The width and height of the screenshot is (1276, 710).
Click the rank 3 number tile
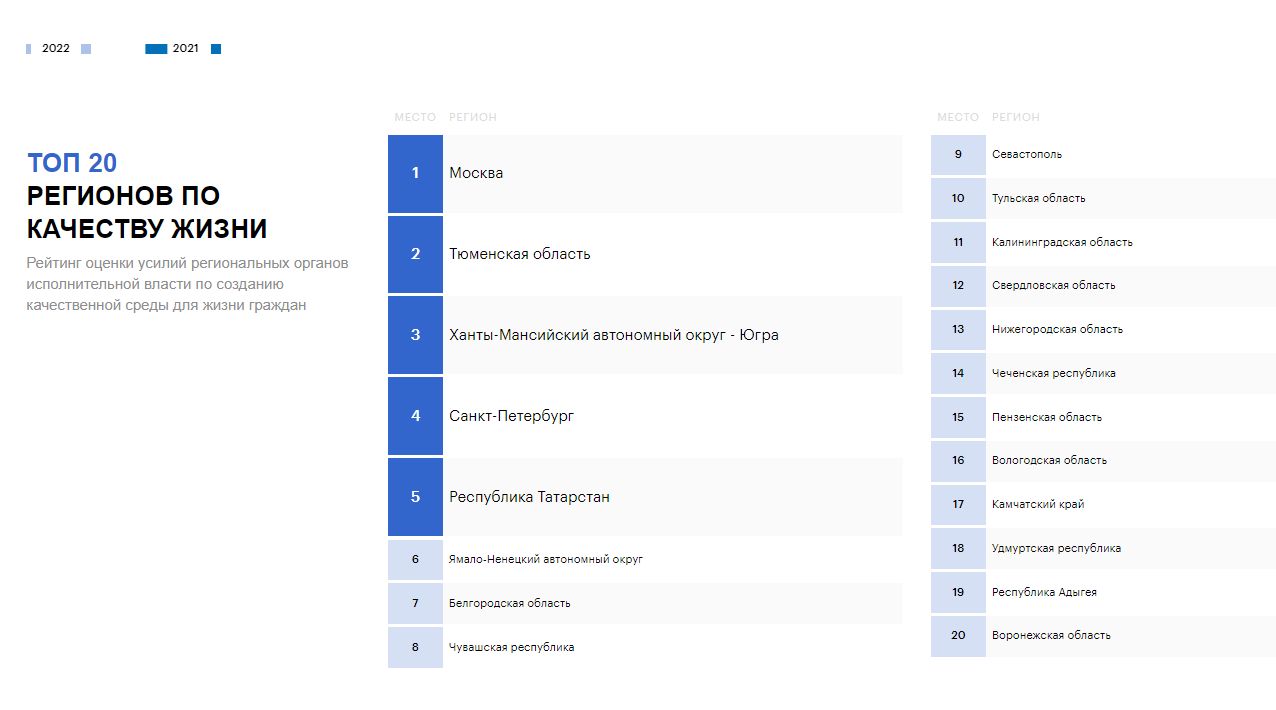[415, 335]
